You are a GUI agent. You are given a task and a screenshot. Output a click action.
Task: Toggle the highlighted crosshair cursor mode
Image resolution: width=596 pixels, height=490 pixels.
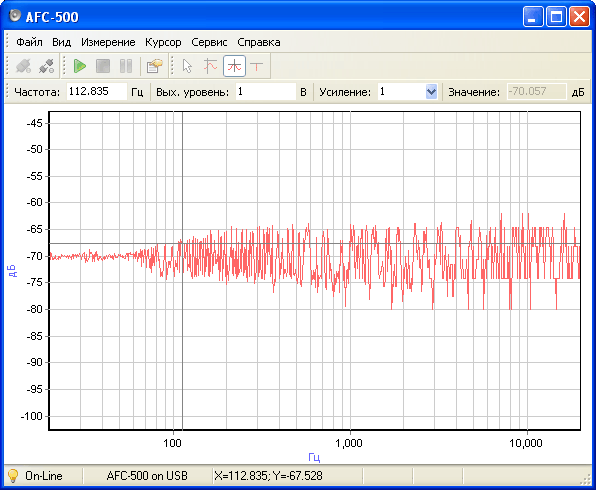tap(234, 66)
